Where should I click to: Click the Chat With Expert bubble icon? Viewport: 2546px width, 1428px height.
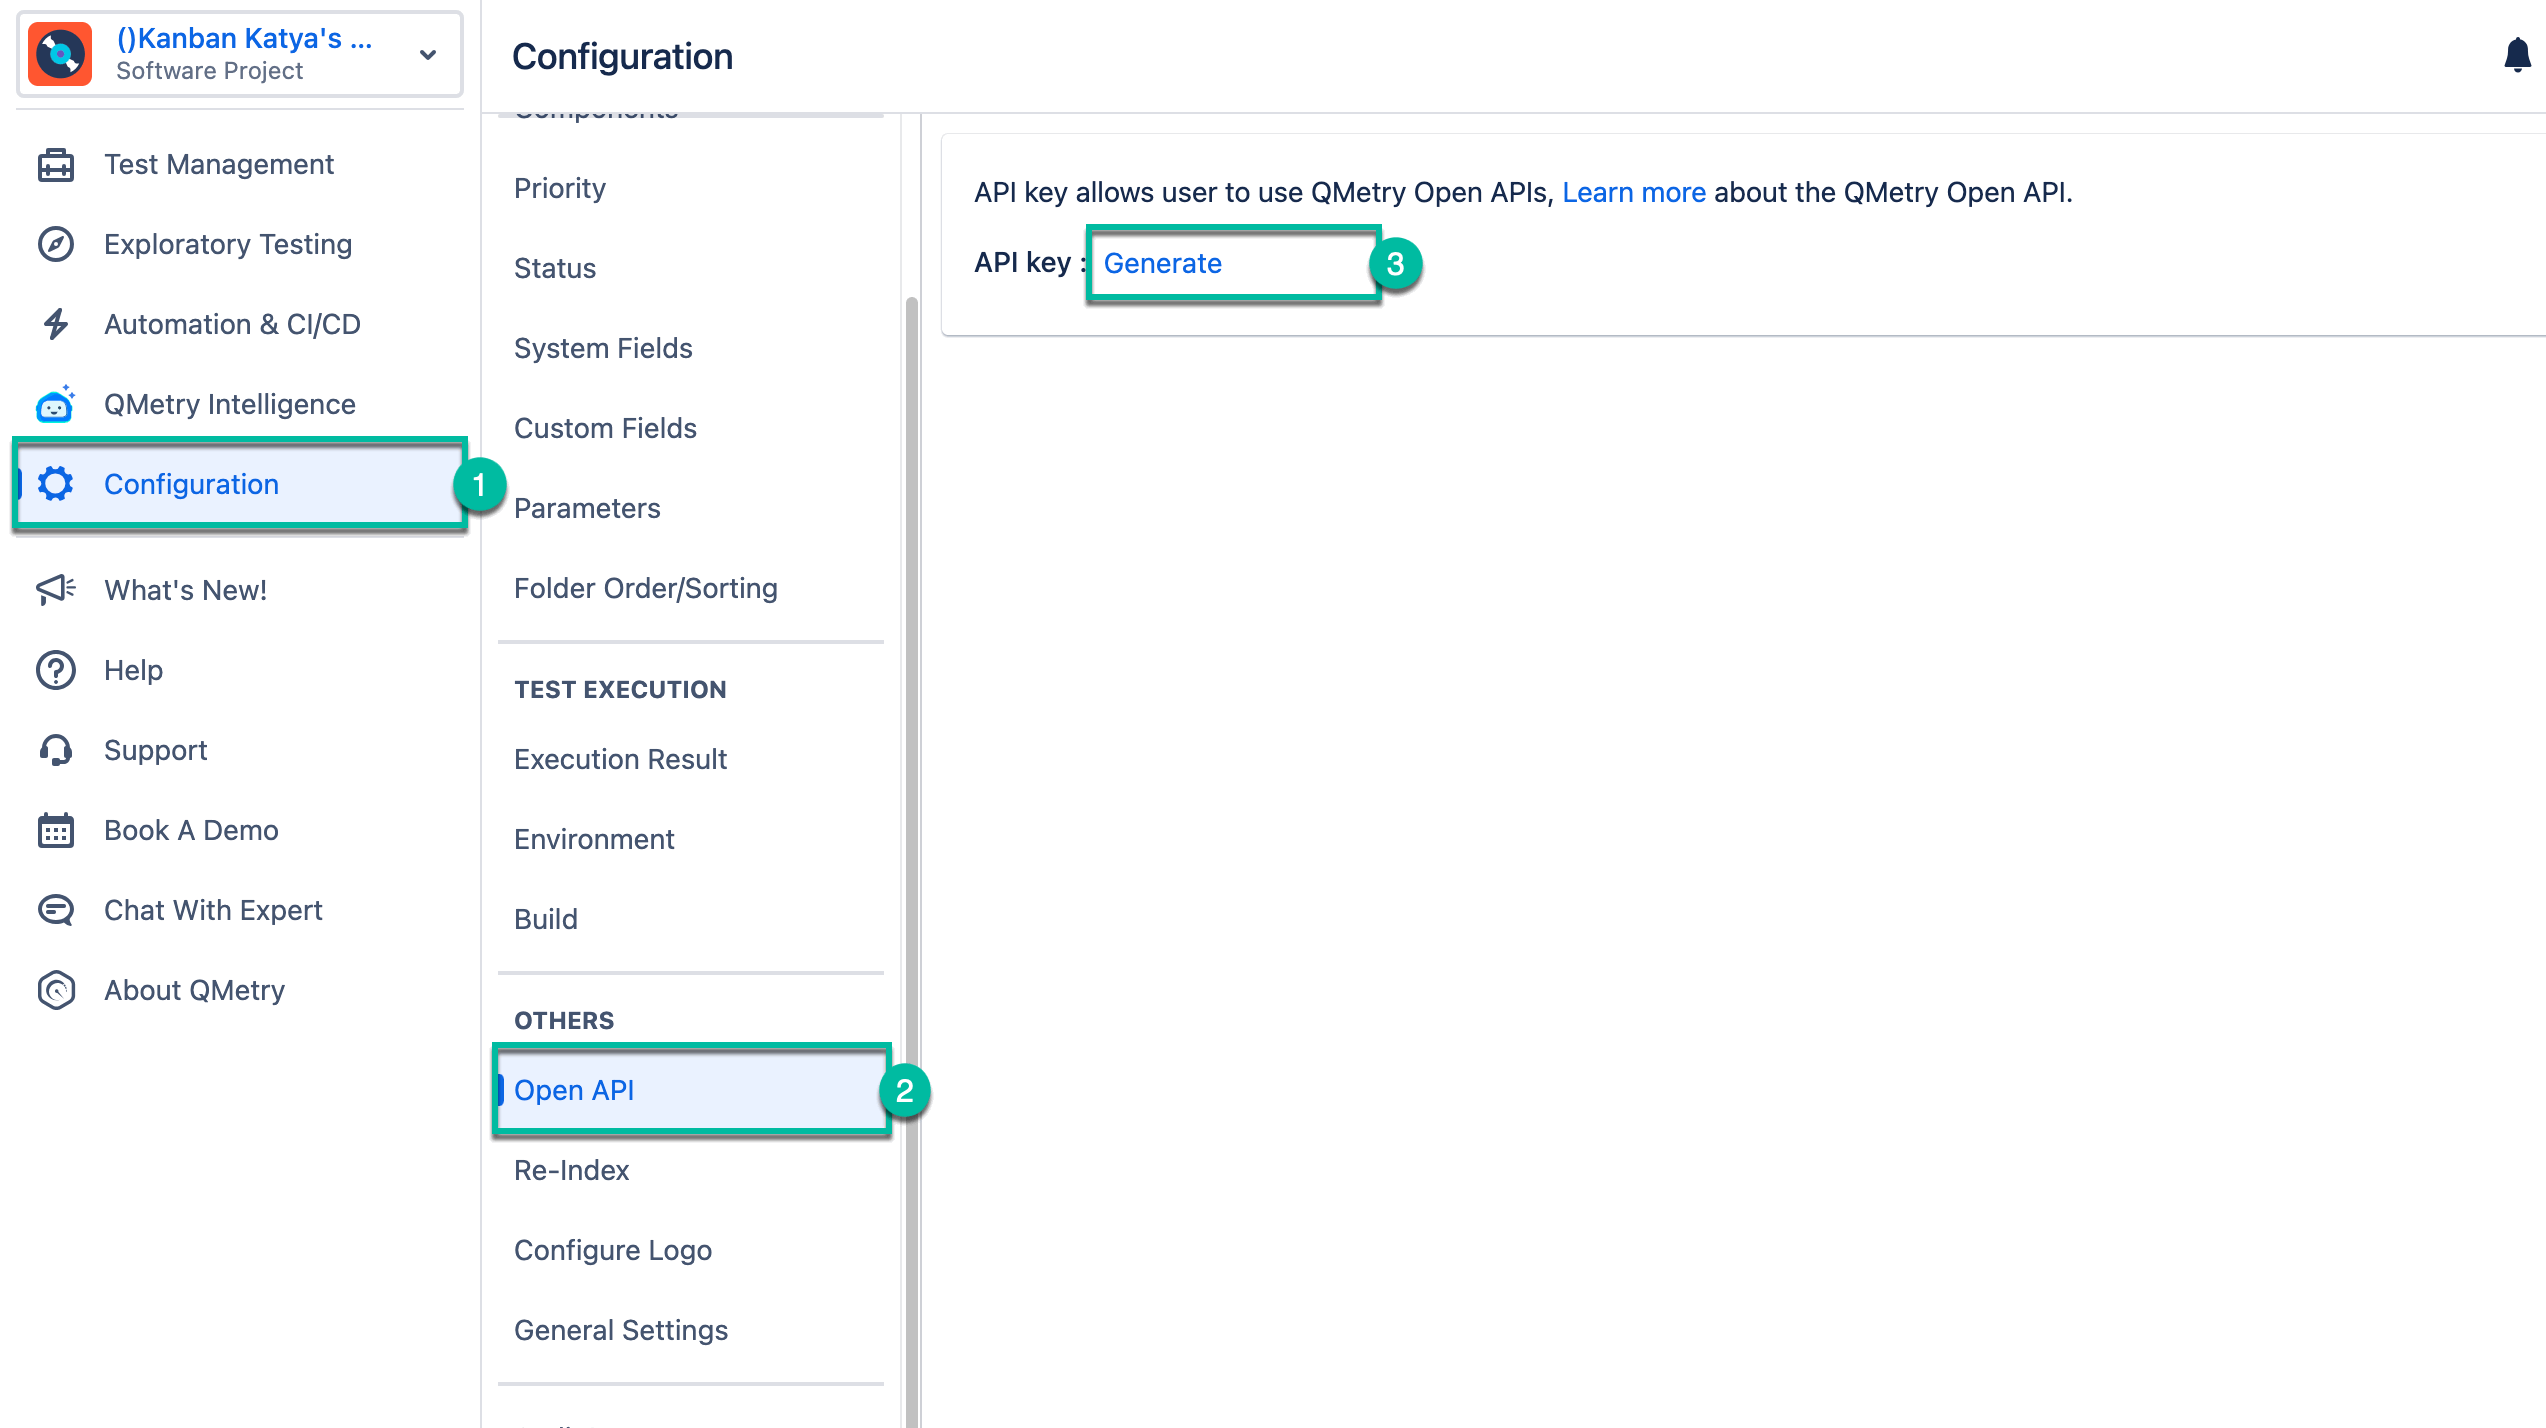pyautogui.click(x=56, y=910)
